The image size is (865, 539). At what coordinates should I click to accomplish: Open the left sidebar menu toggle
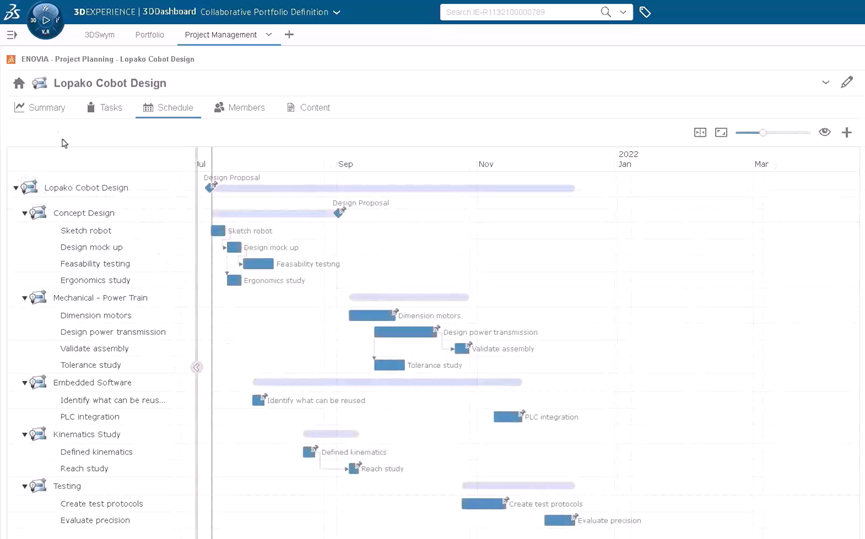[x=12, y=35]
